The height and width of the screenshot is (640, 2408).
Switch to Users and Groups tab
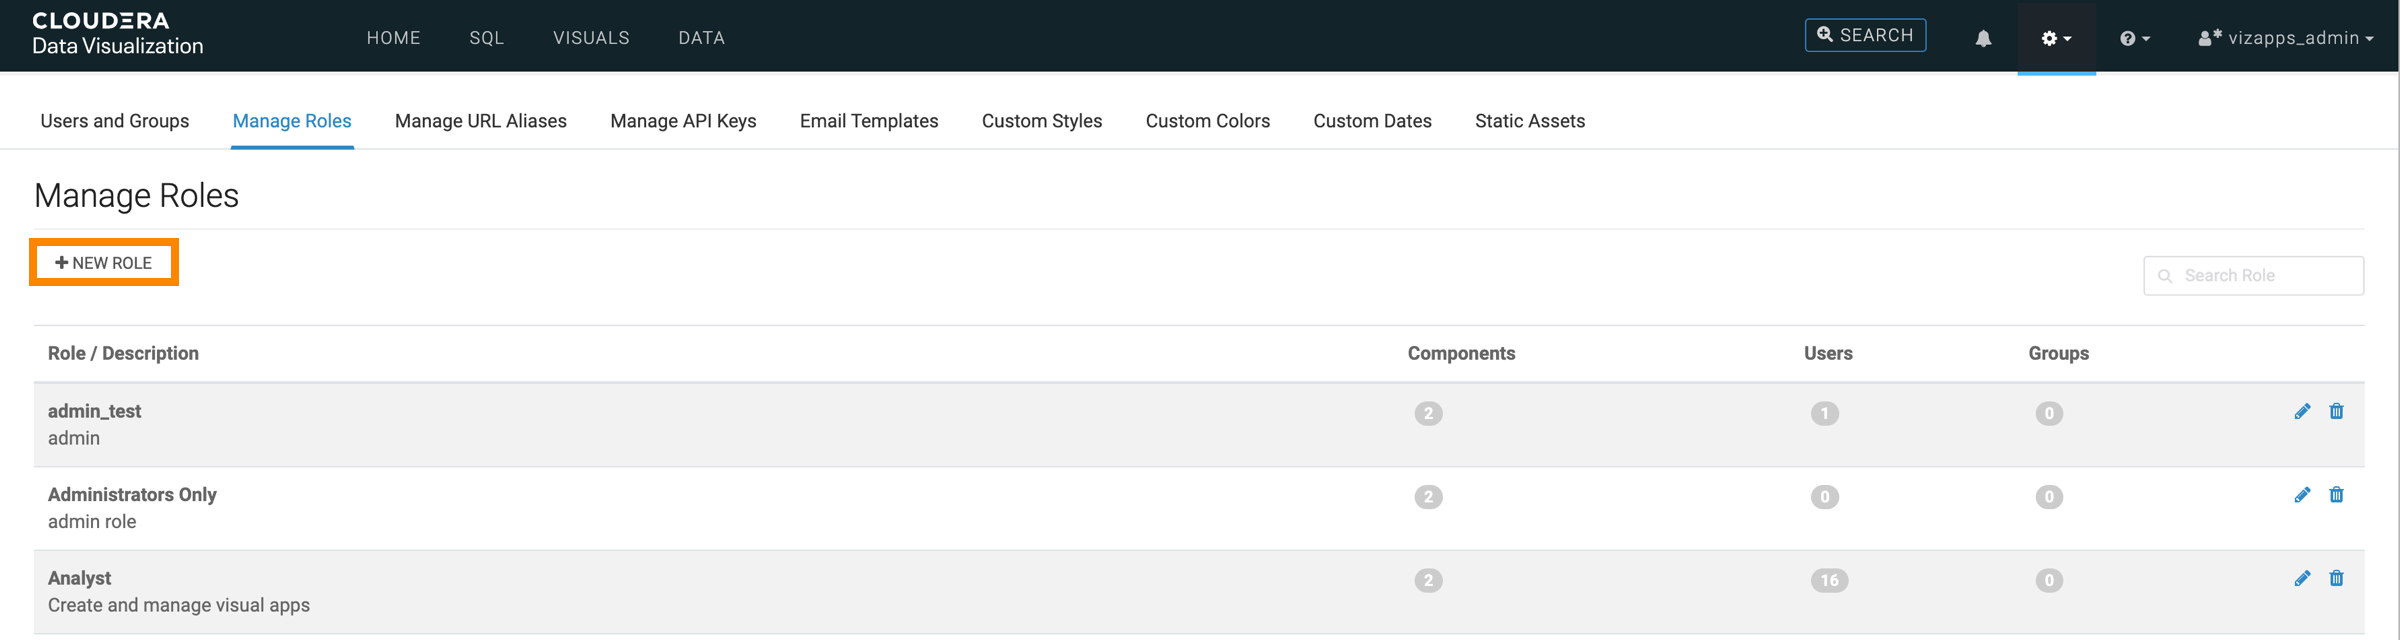pos(115,121)
